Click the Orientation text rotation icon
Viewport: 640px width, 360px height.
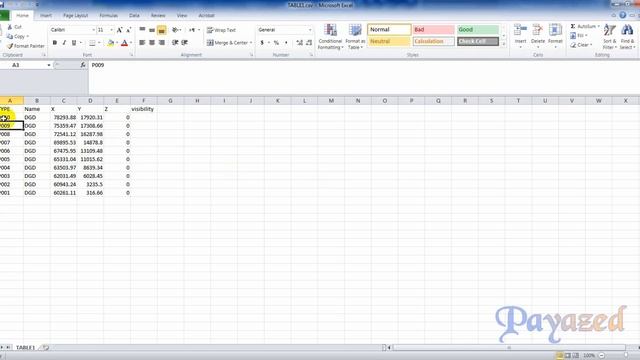176,30
